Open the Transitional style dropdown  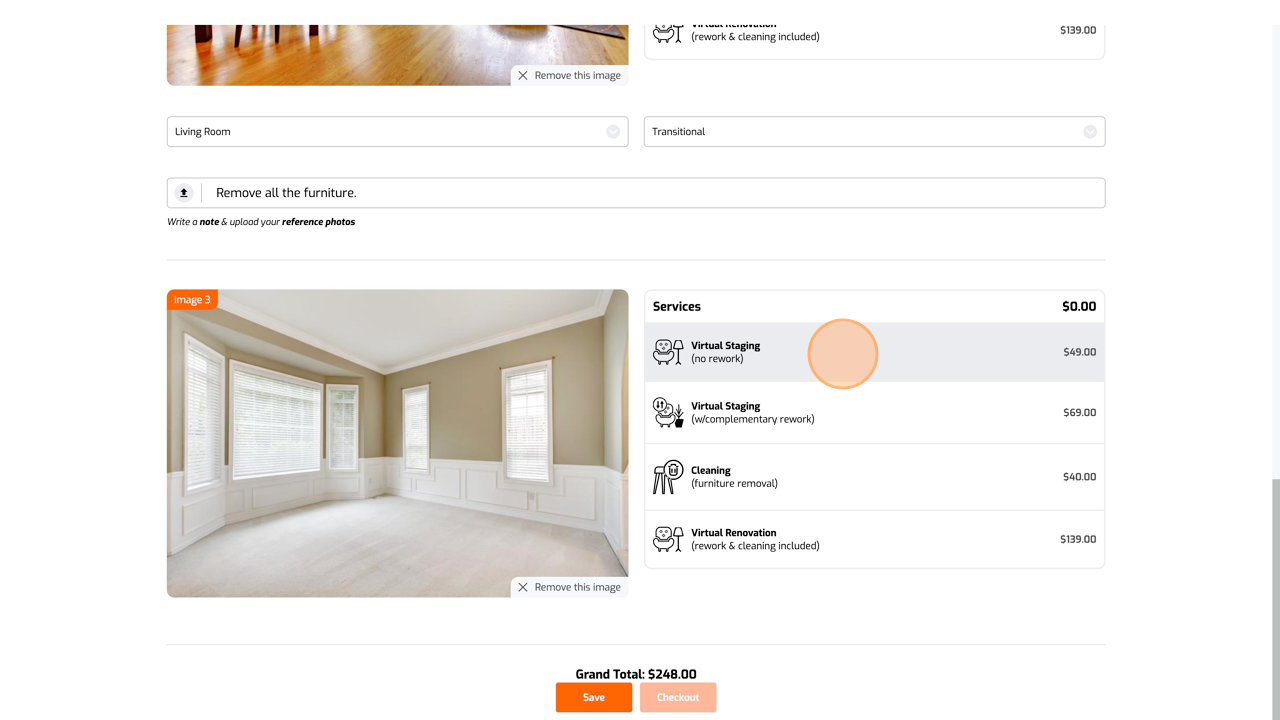pos(874,132)
